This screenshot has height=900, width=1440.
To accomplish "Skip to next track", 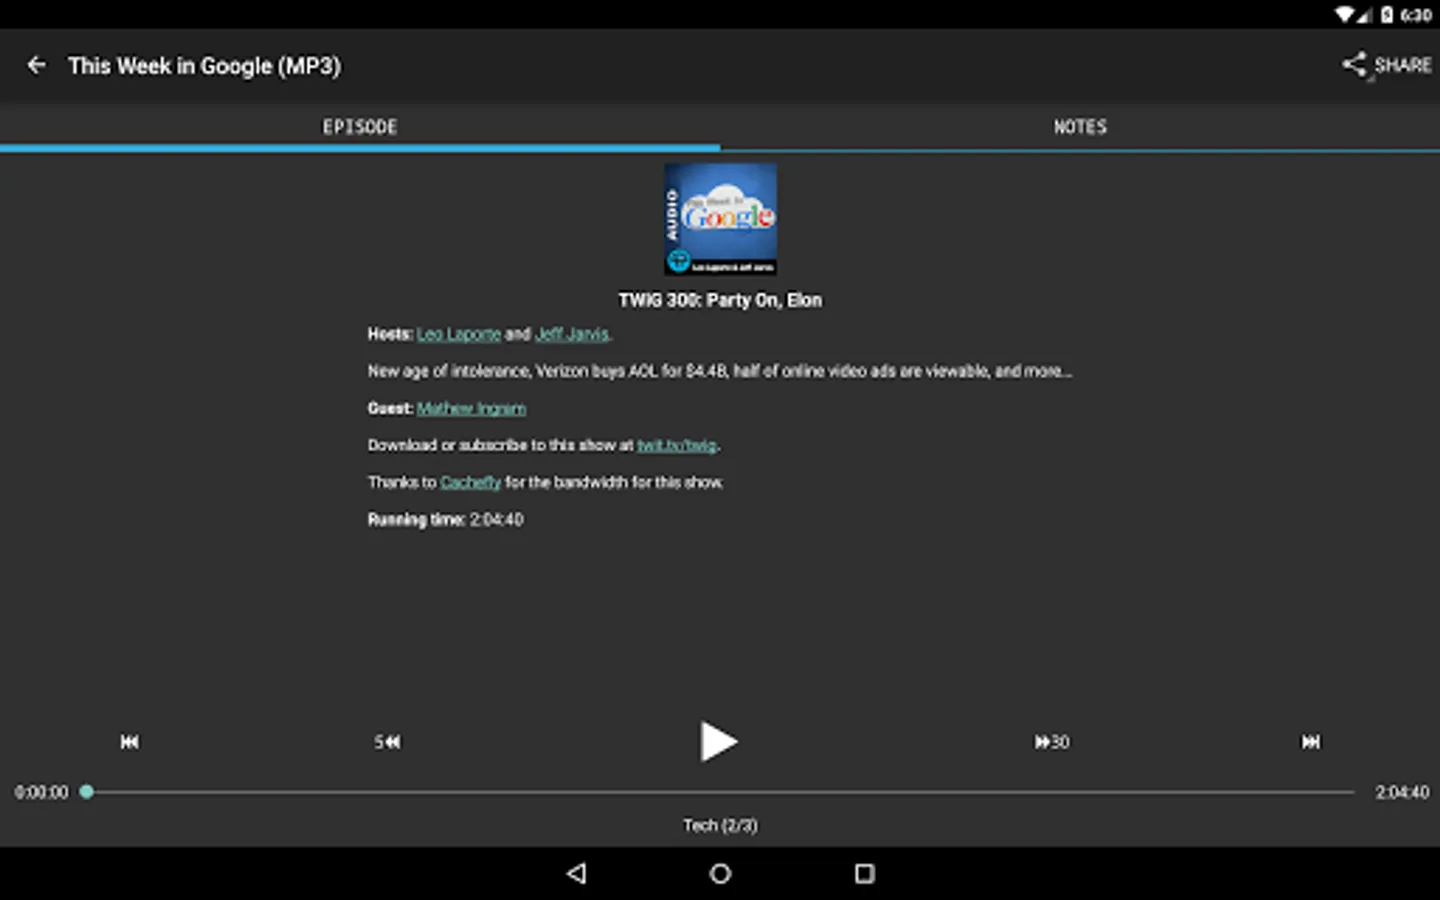I will coord(1310,742).
